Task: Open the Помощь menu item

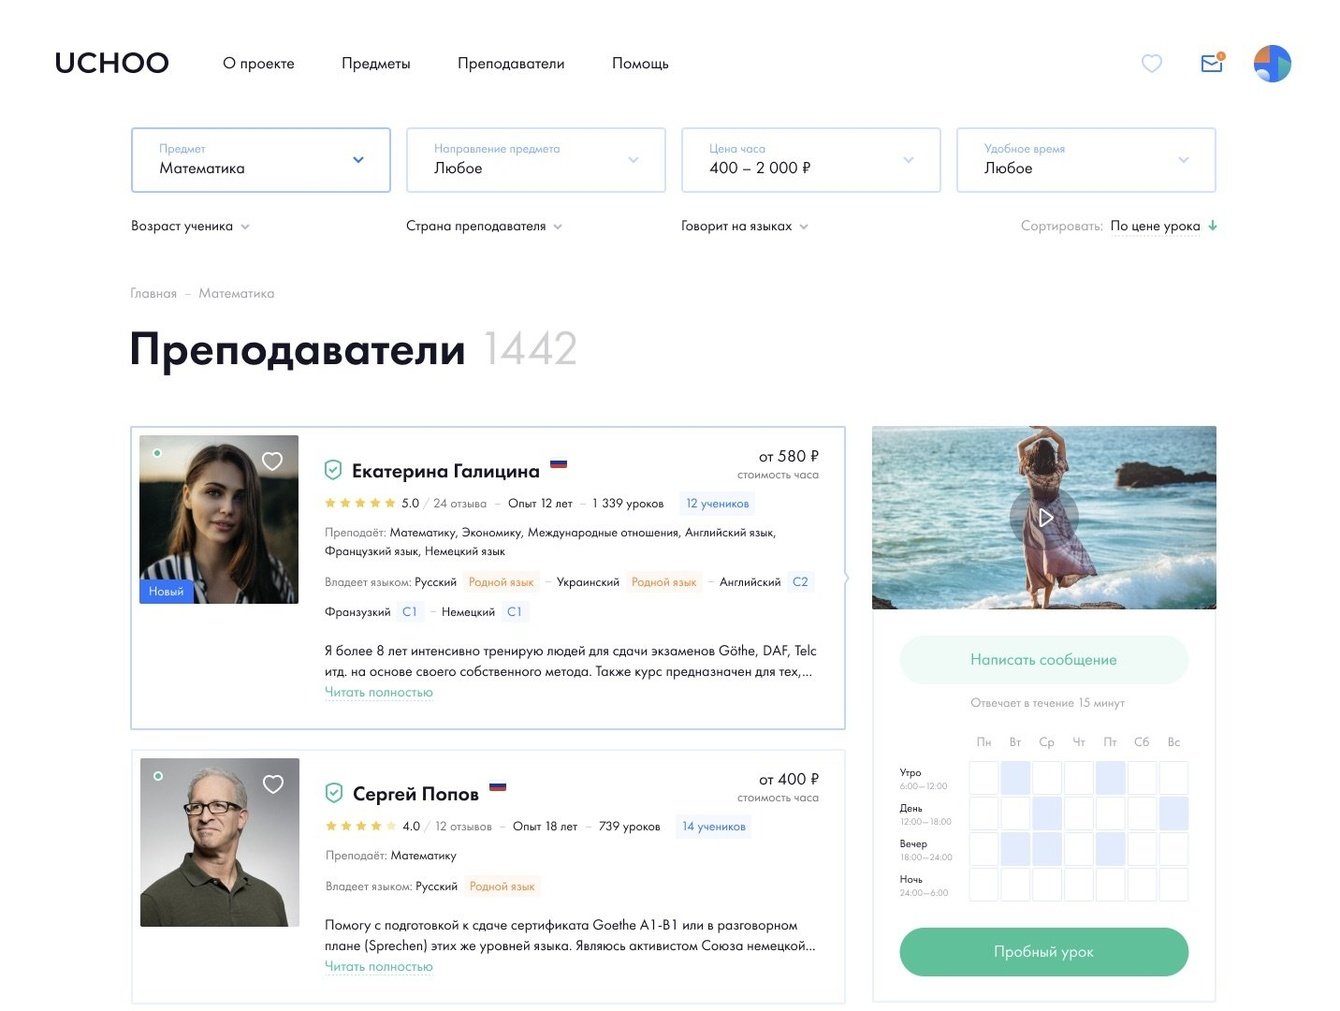Action: coord(640,63)
